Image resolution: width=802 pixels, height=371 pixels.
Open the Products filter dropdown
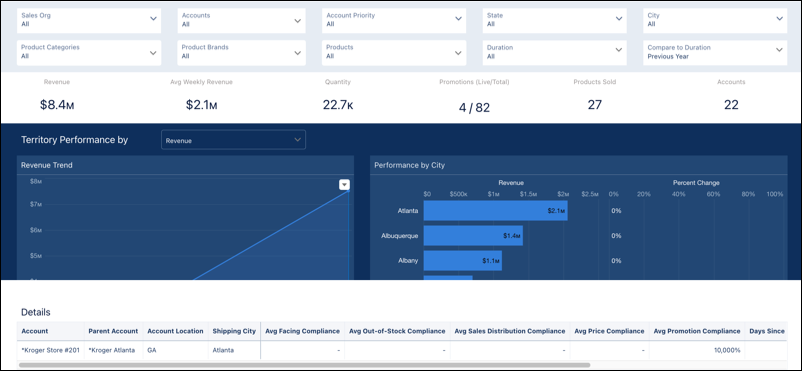click(394, 53)
